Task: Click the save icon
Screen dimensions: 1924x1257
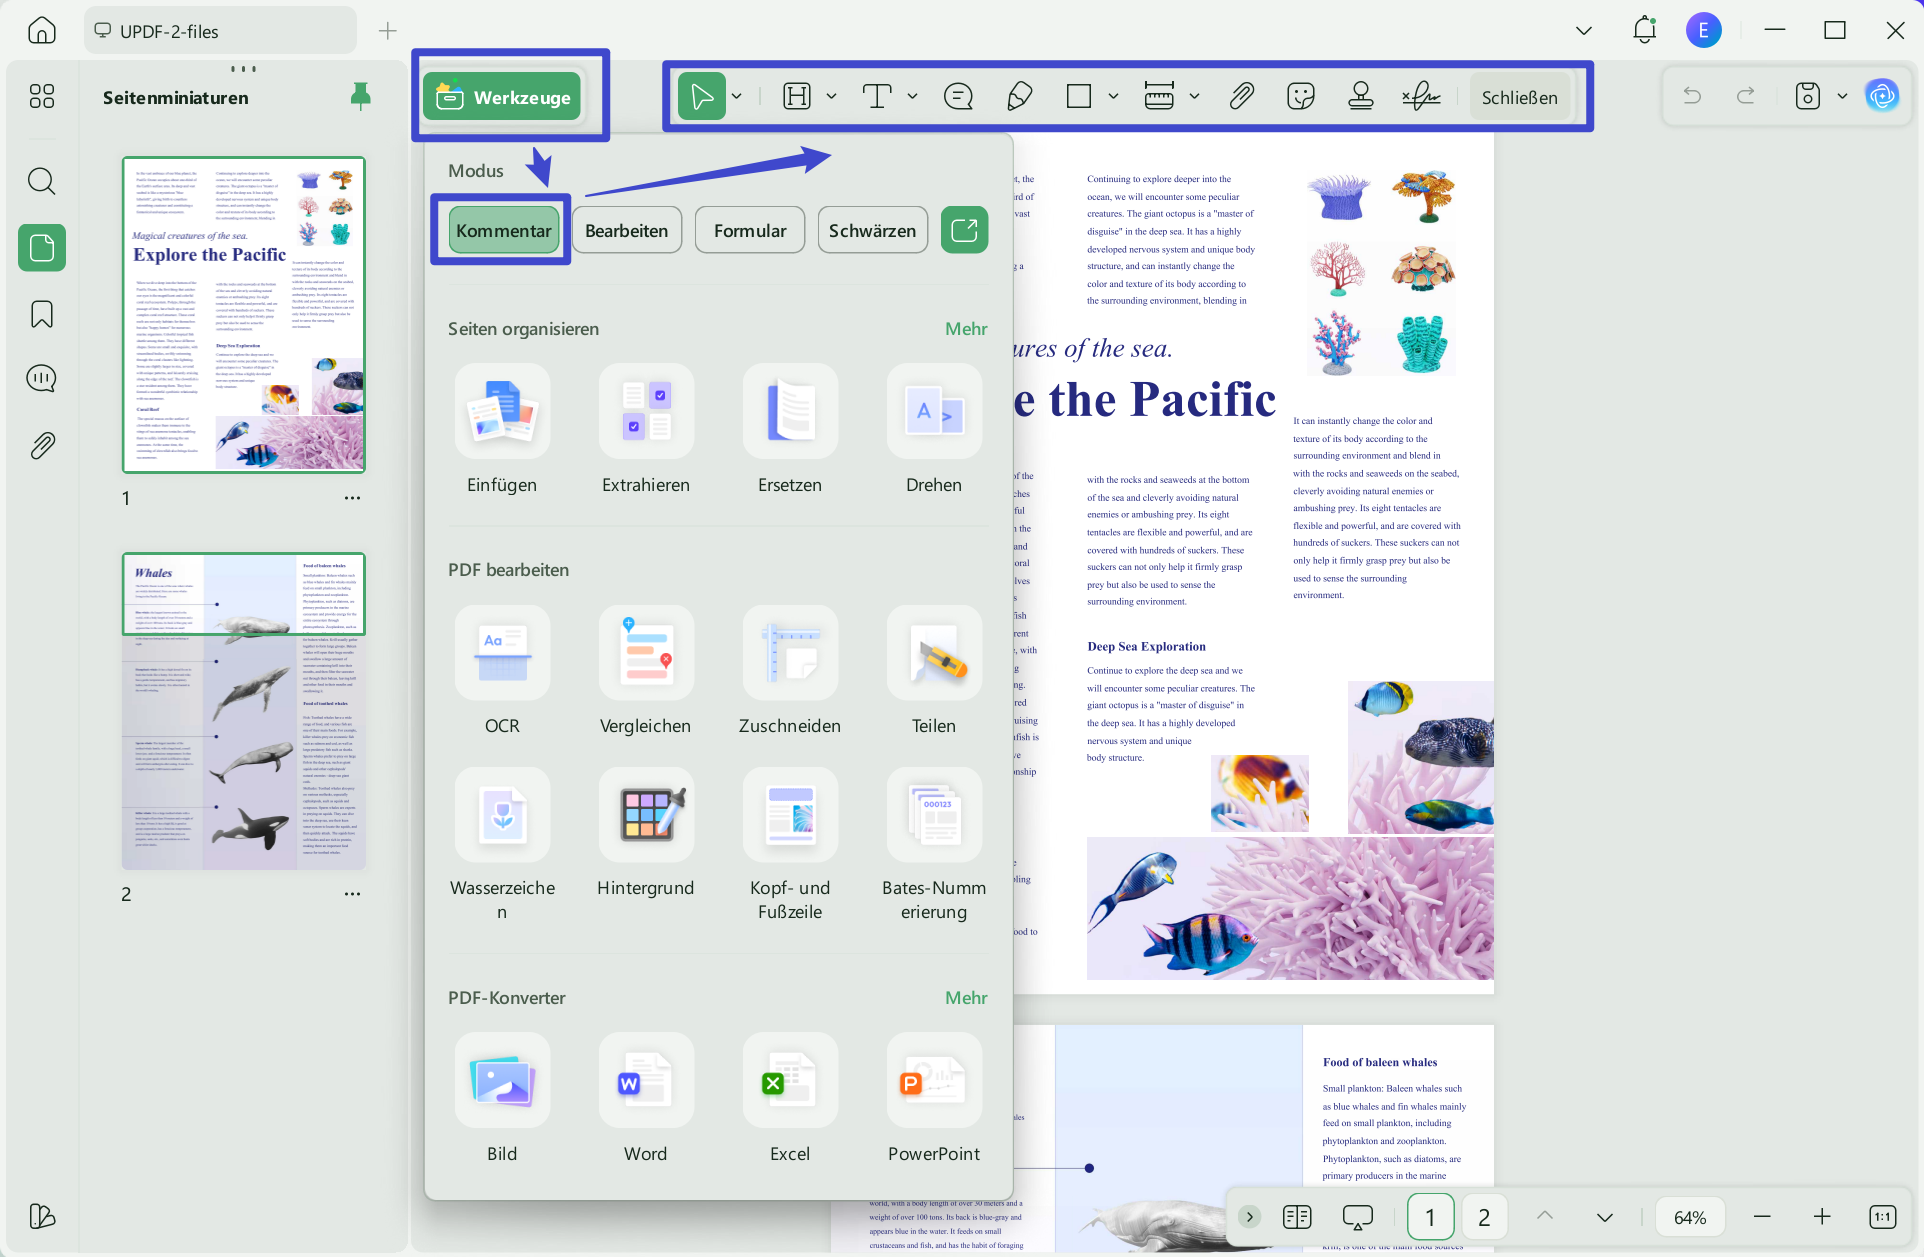Action: coord(1807,96)
